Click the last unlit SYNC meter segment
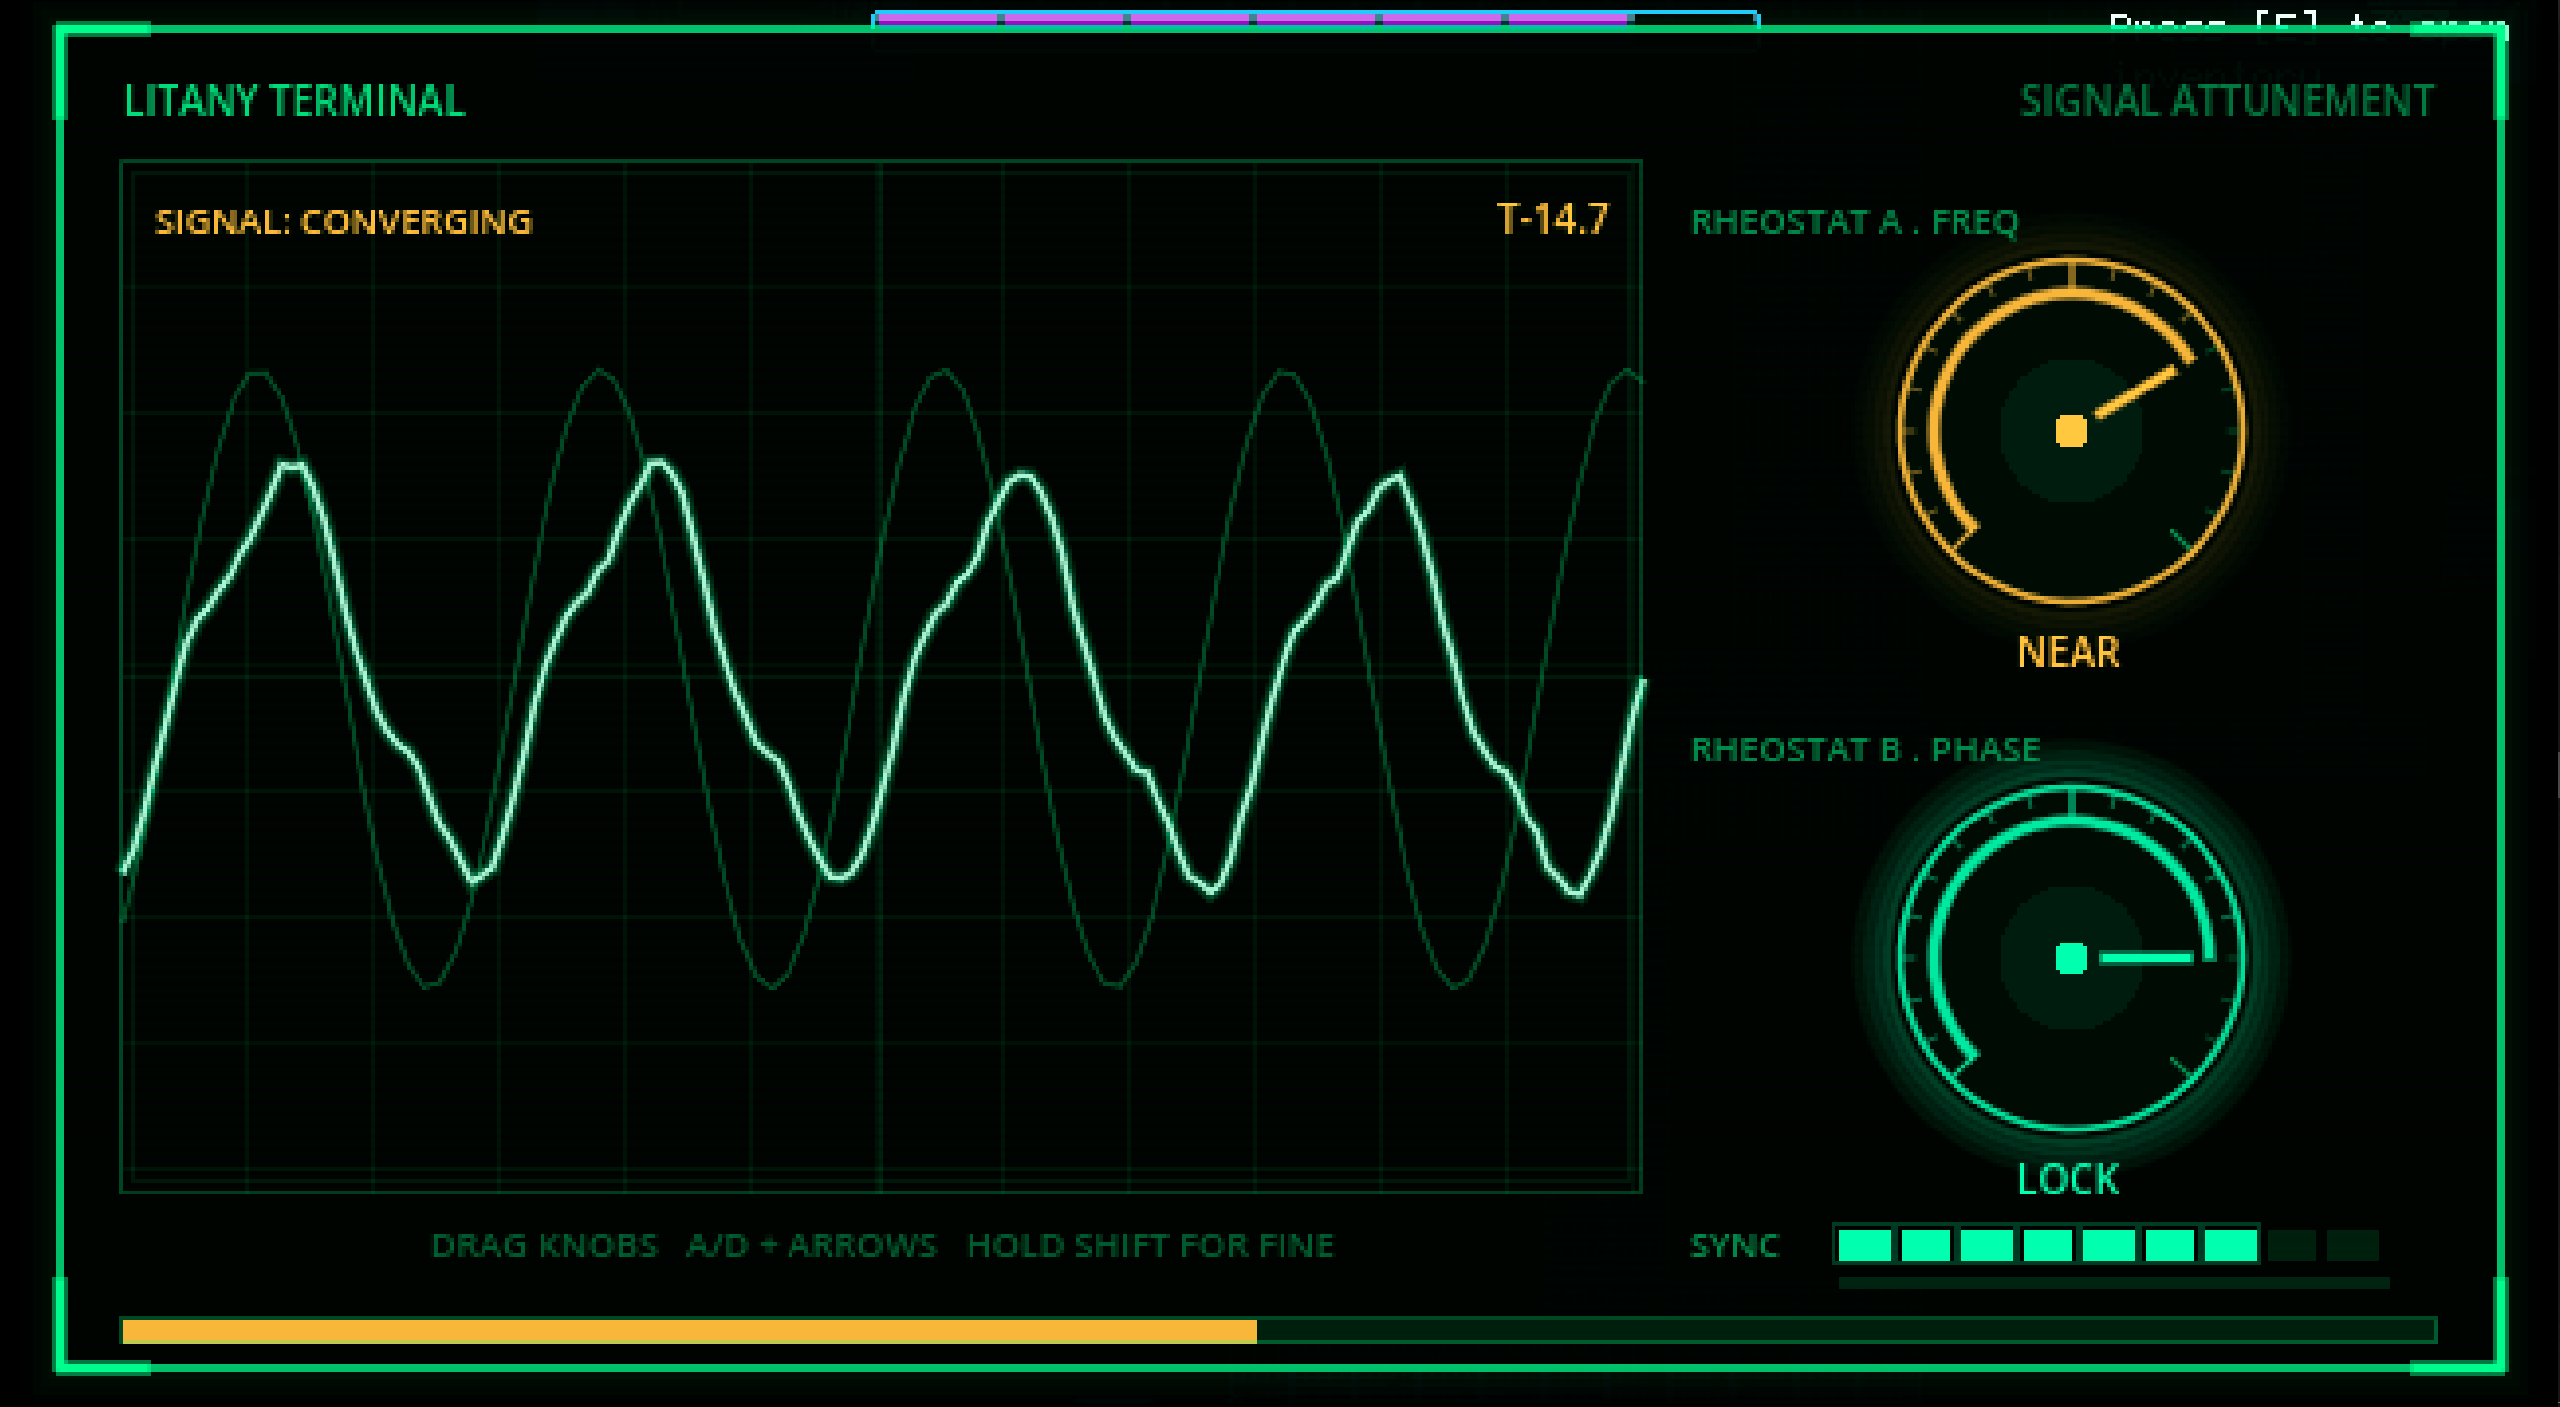 tap(2353, 1246)
